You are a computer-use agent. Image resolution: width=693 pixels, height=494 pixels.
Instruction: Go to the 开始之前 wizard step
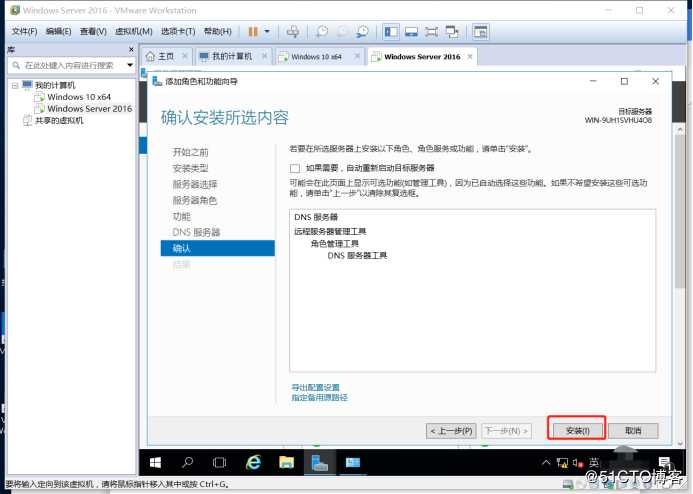coord(190,152)
